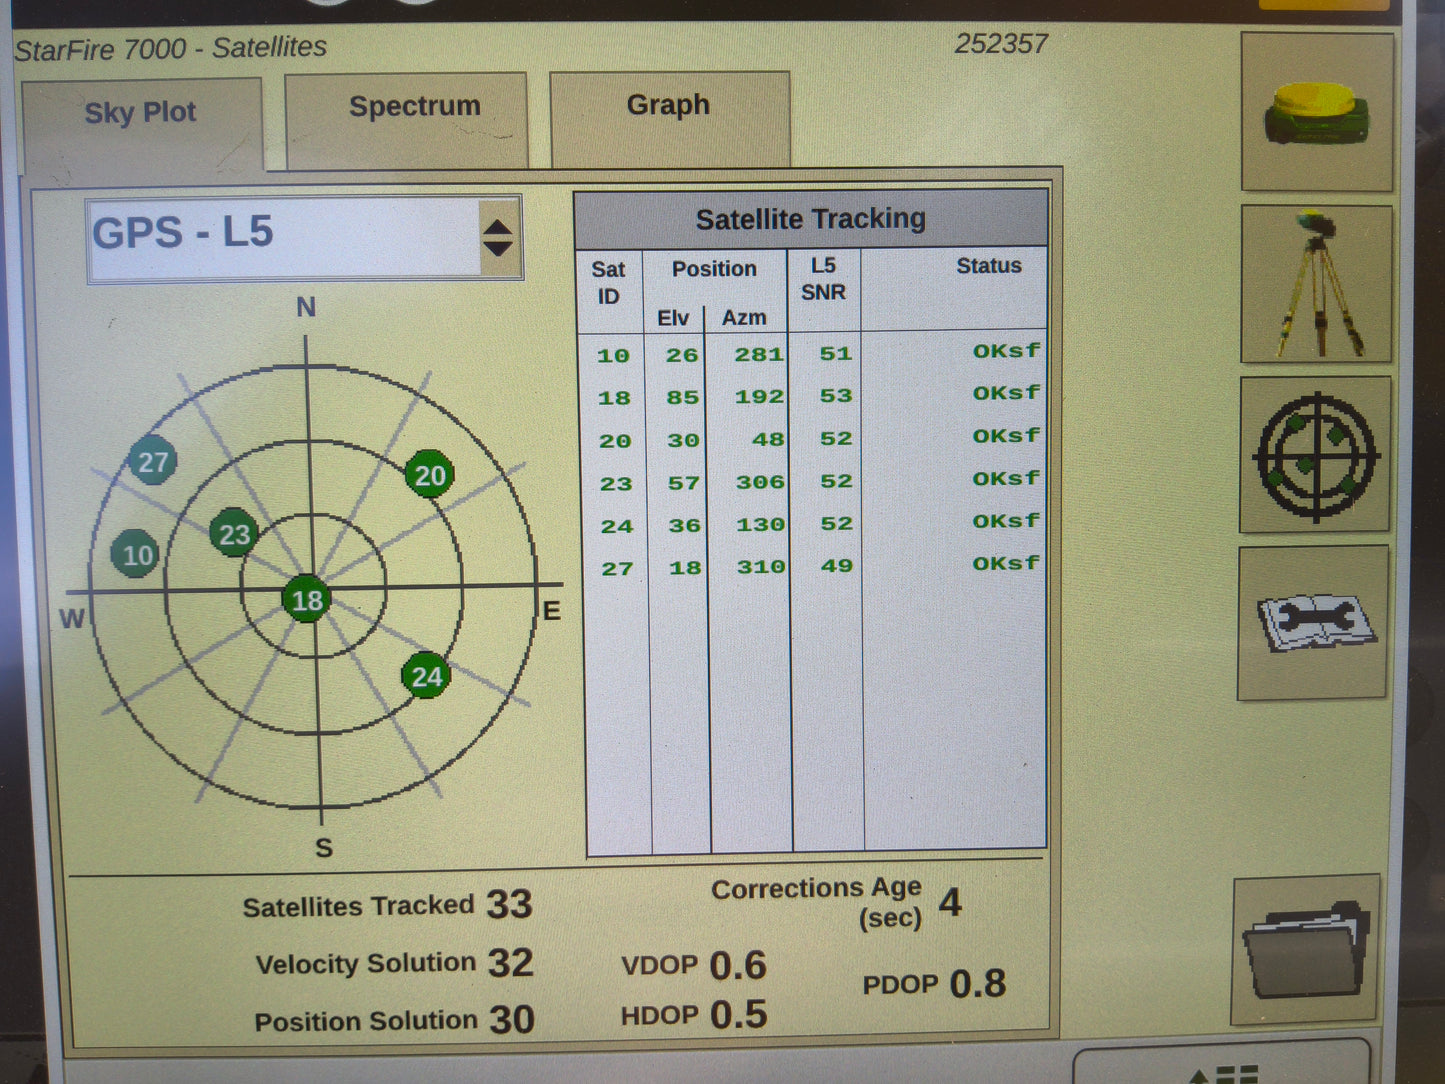Click Velocity Solution value 32

tap(510, 962)
